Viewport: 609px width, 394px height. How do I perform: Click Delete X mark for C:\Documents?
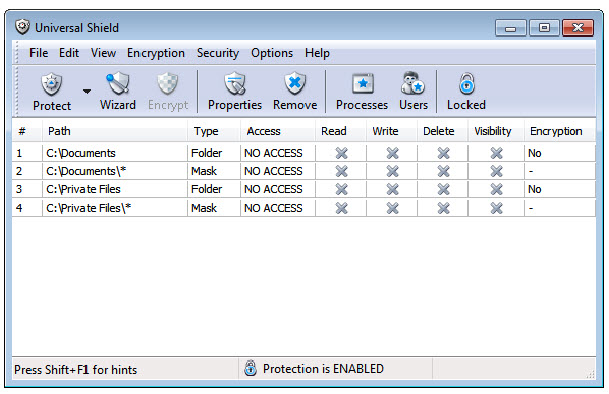point(443,153)
